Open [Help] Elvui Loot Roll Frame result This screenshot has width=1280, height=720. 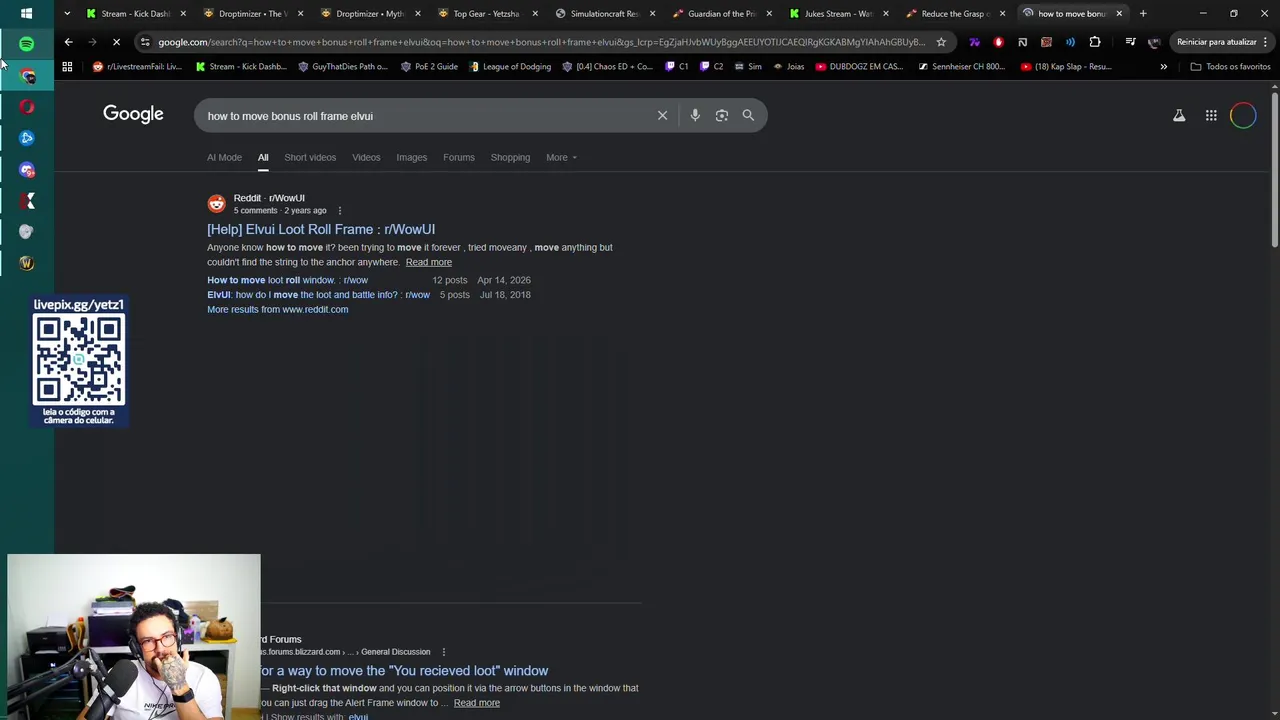coord(321,229)
